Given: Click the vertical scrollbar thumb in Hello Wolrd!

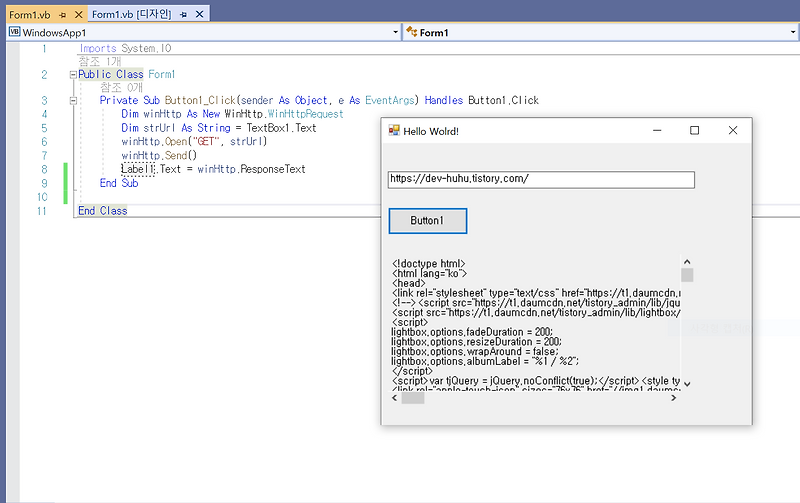Looking at the screenshot, I should click(x=687, y=275).
